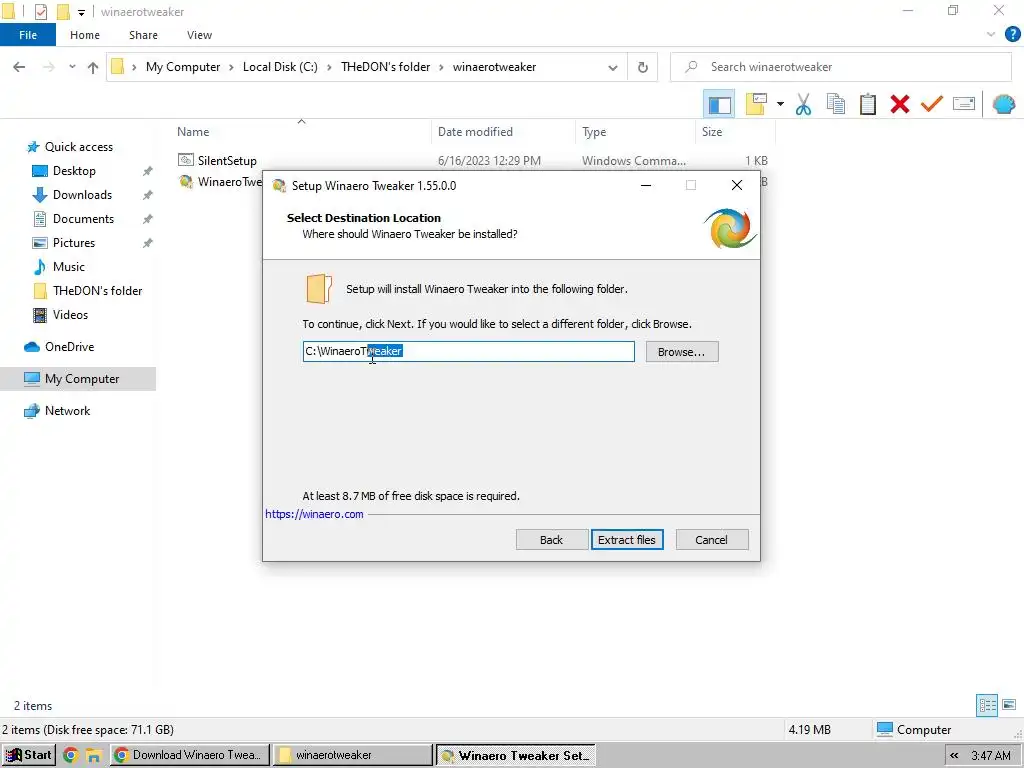Click the Search winaerotweaker field
This screenshot has height=768, width=1024.
pos(841,67)
